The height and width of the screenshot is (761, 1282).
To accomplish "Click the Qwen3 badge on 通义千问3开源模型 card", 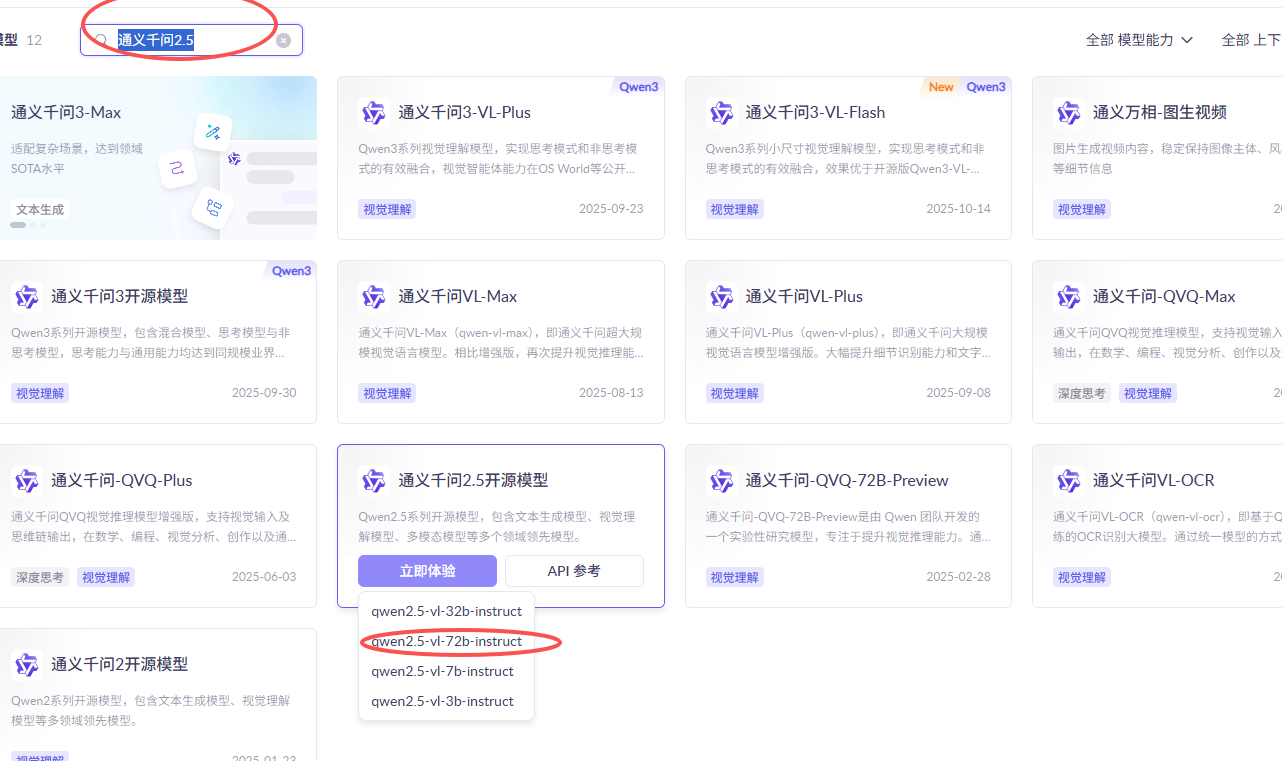I will point(292,271).
